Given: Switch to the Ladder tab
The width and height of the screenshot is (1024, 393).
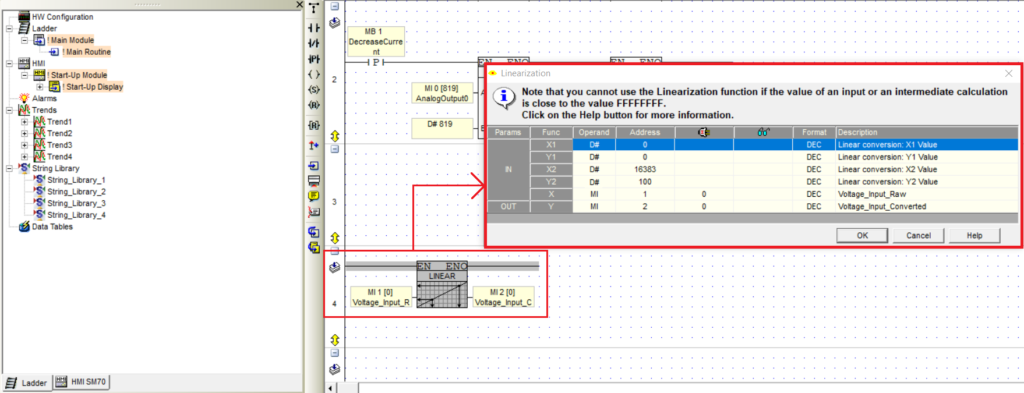Looking at the screenshot, I should [27, 383].
